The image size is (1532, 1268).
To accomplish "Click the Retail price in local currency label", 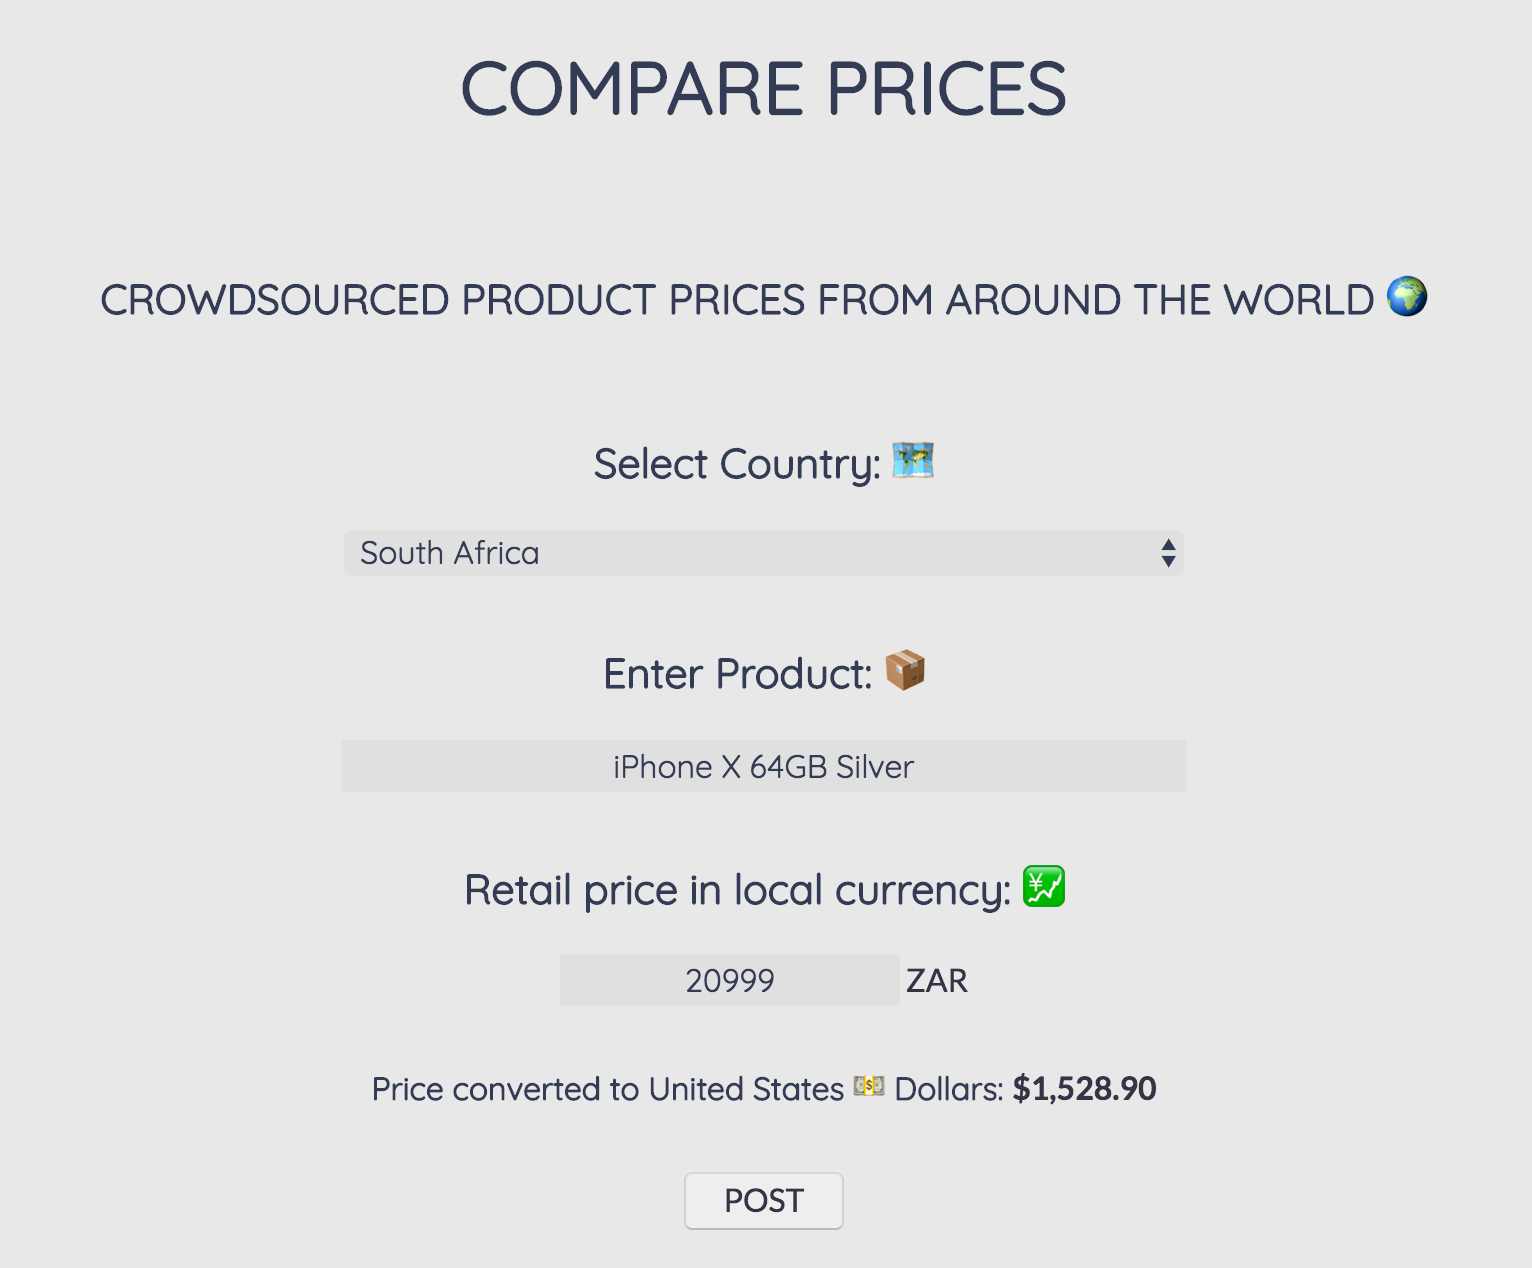I will click(x=737, y=889).
